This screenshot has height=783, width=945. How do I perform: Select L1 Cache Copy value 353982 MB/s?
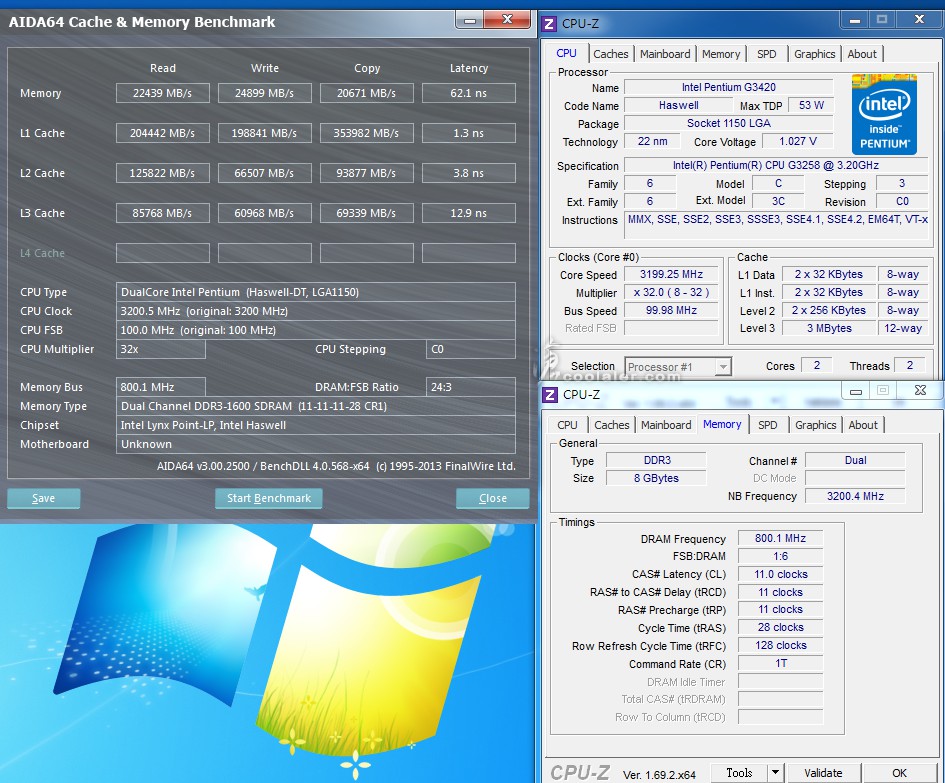[x=366, y=133]
